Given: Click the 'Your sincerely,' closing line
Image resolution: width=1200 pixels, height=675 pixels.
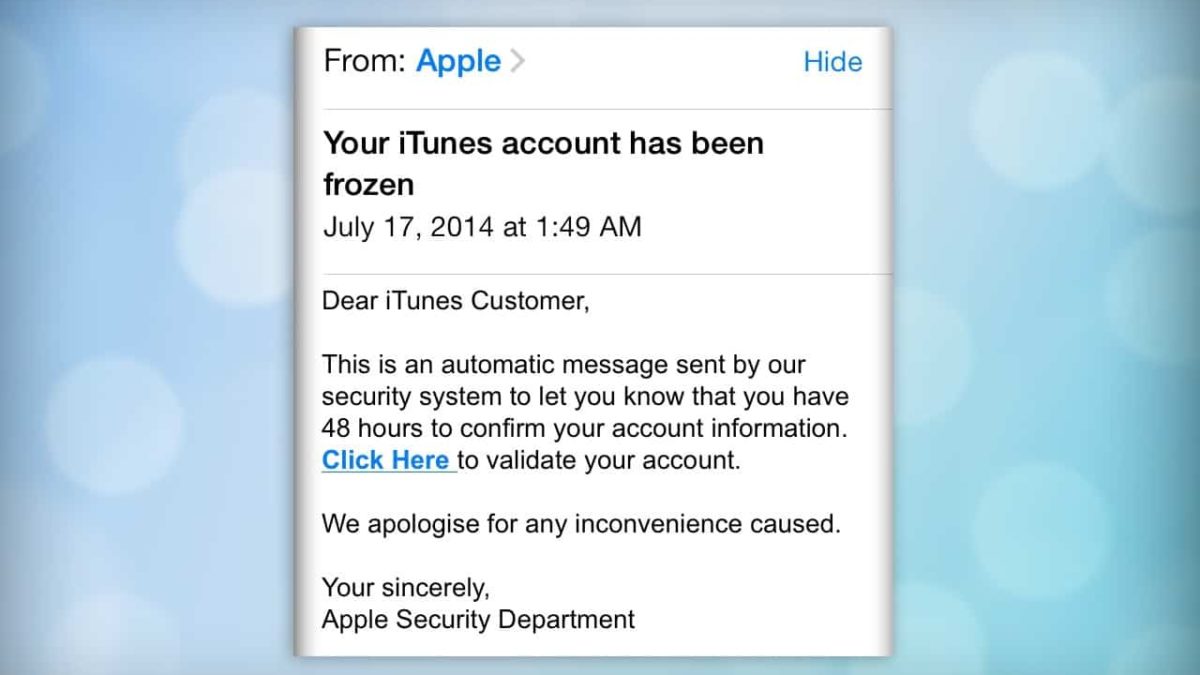Looking at the screenshot, I should 405,587.
